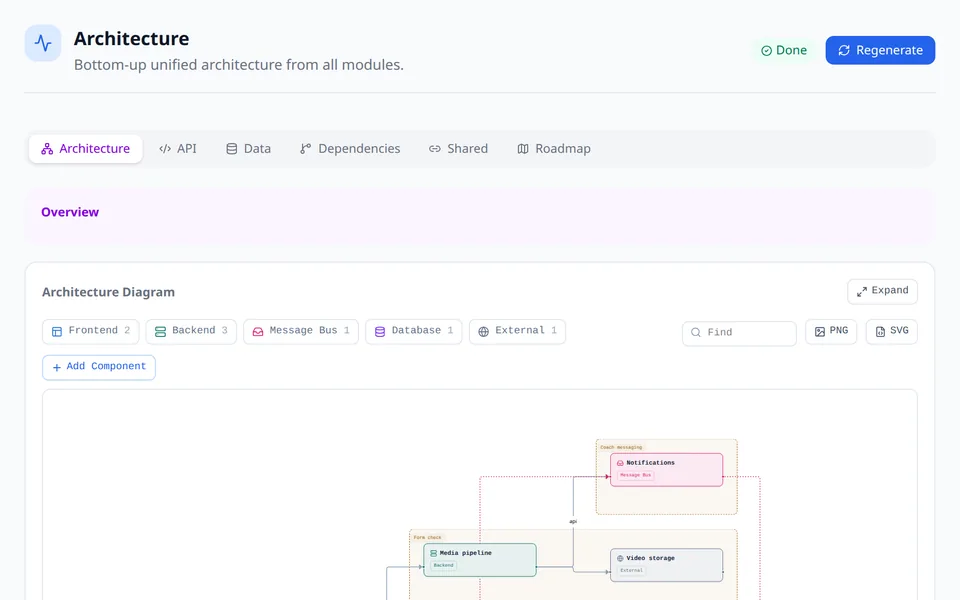Click the 'api' edge label

pos(573,522)
